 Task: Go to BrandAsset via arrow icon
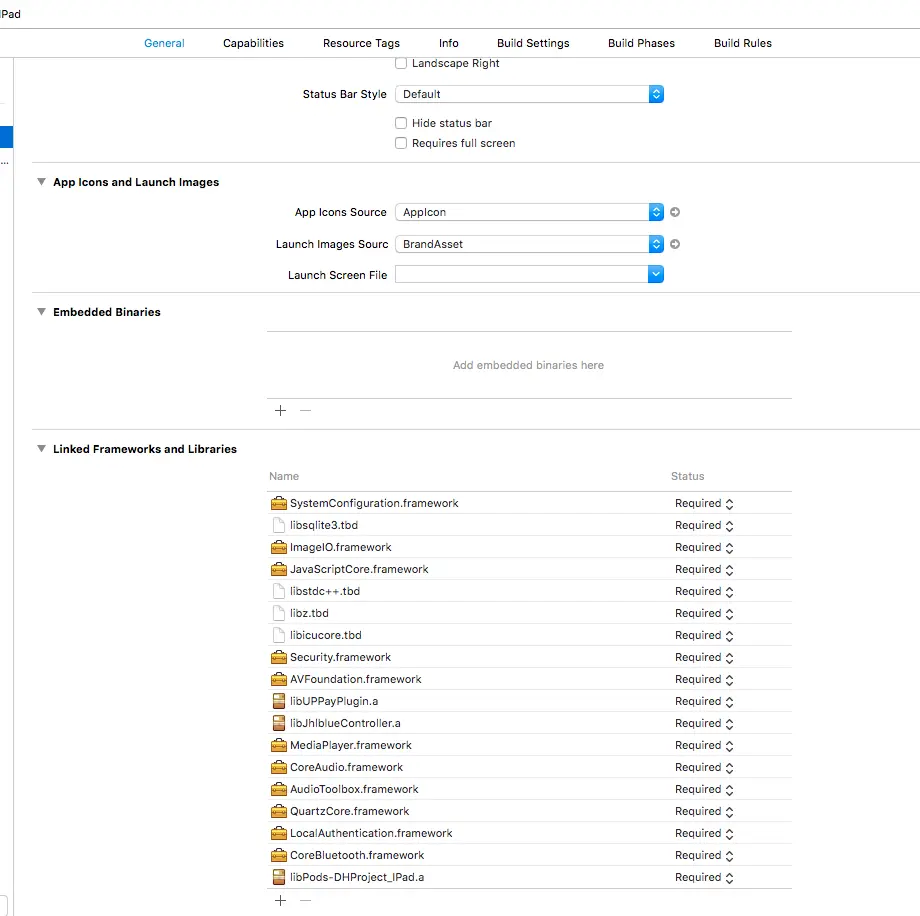(x=675, y=244)
